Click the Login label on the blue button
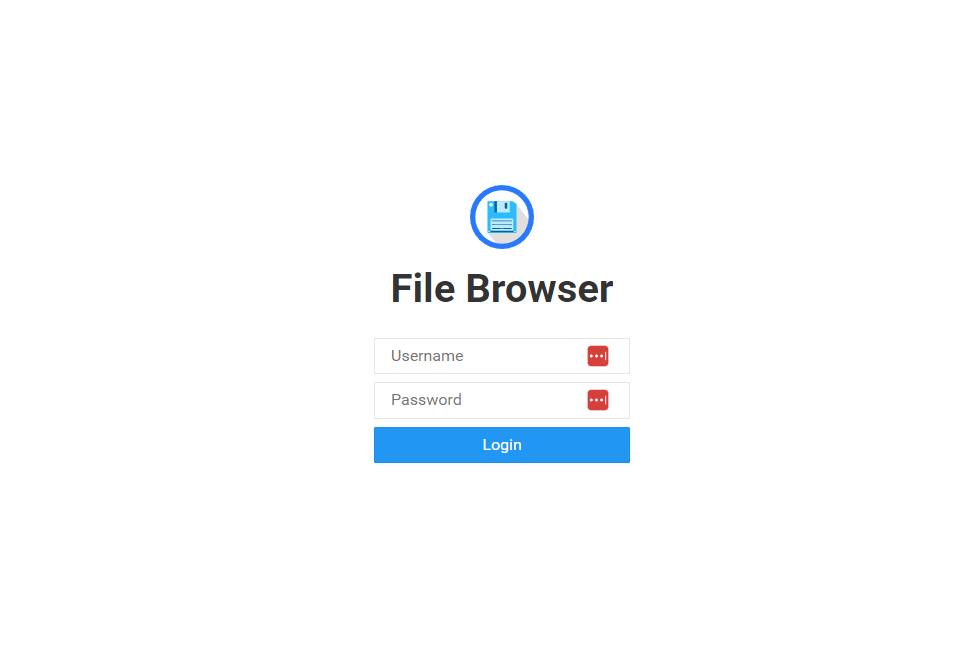 click(x=502, y=445)
